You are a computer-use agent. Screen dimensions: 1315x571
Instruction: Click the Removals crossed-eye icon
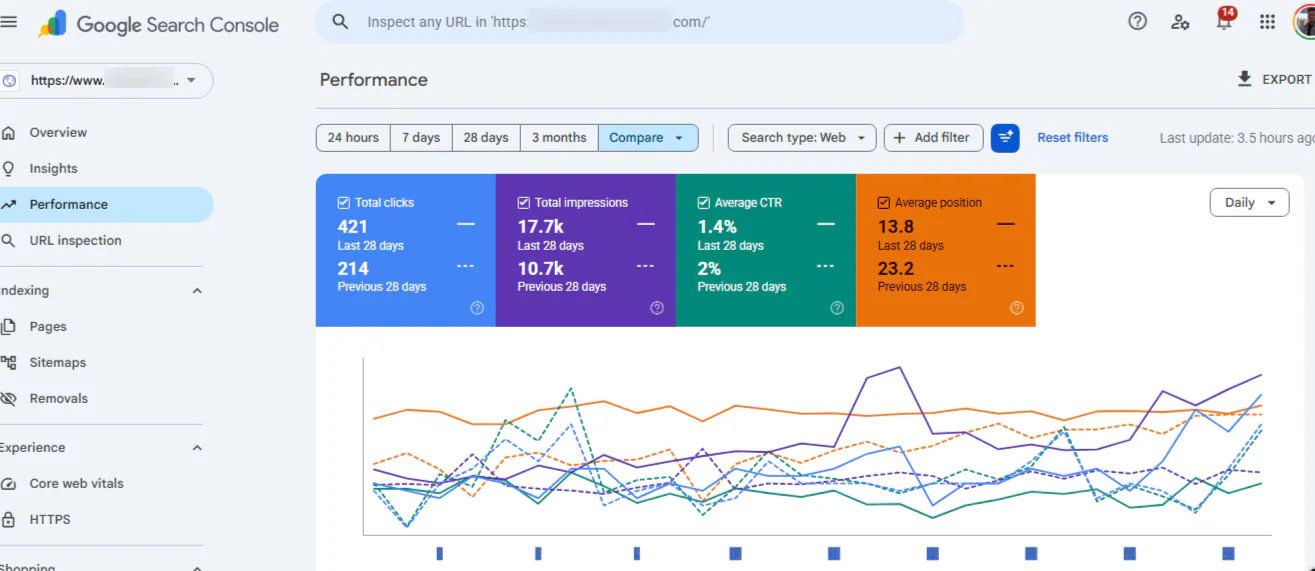9,398
